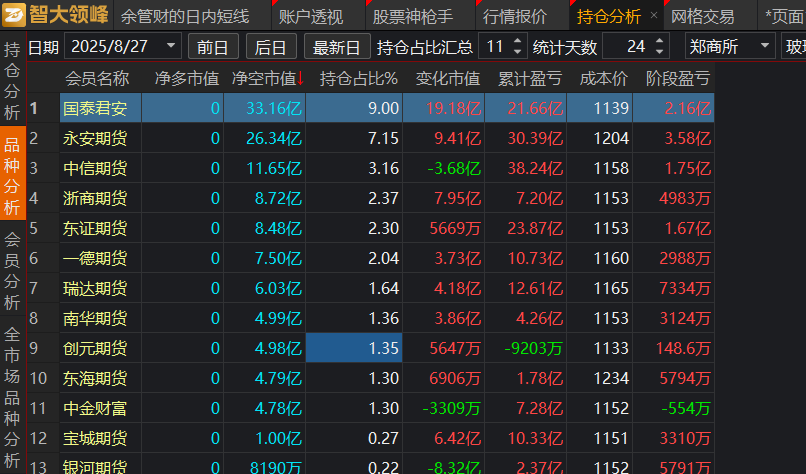The image size is (806, 474).
Task: Click the 1234 成本价 cell
Action: 599,378
